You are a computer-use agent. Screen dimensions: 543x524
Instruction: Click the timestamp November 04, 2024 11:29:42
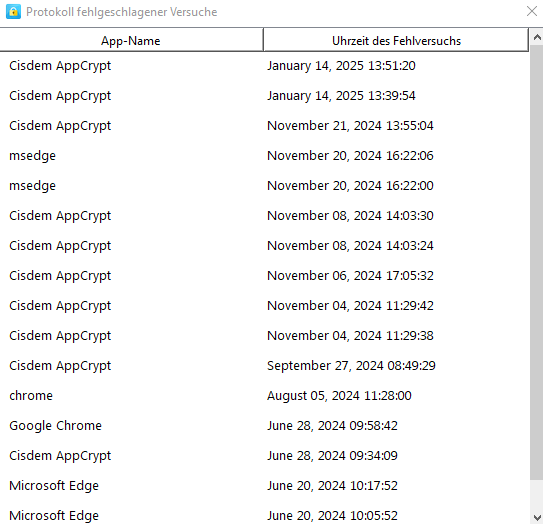(350, 305)
